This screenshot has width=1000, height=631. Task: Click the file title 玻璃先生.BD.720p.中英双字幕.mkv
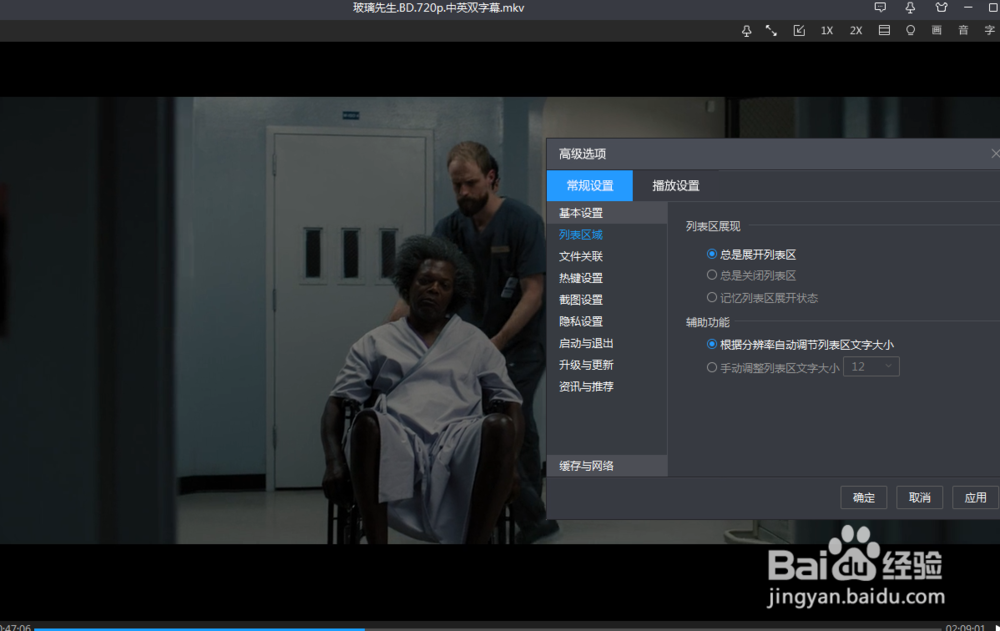439,8
